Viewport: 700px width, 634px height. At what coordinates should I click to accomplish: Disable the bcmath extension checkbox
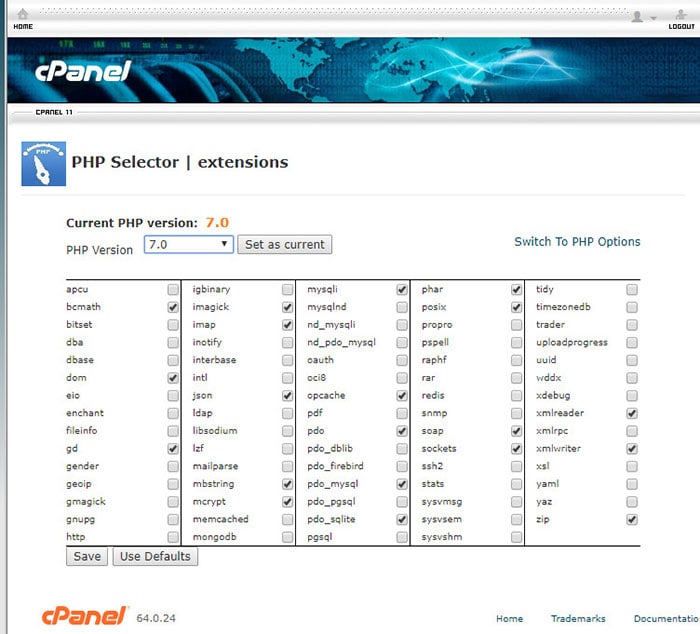tap(173, 307)
